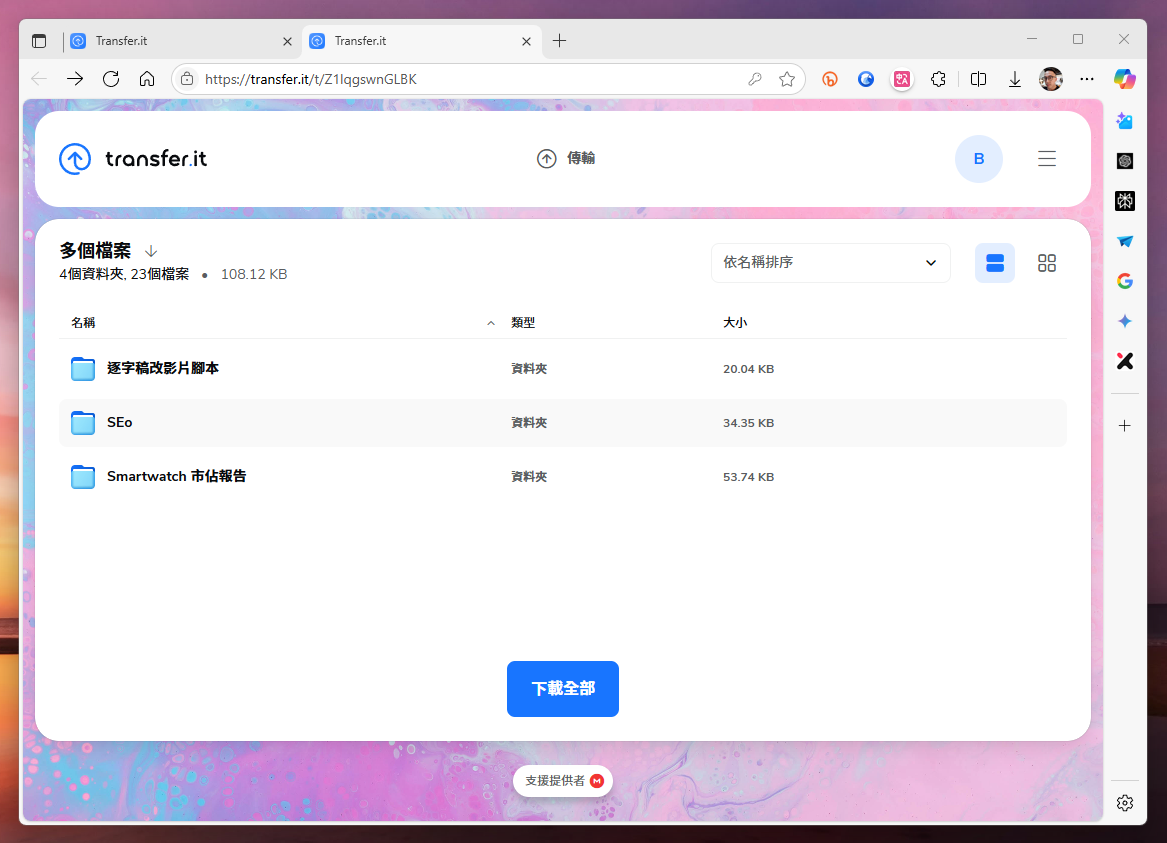Open browser extensions puzzle icon
The width and height of the screenshot is (1167, 843).
[x=937, y=79]
